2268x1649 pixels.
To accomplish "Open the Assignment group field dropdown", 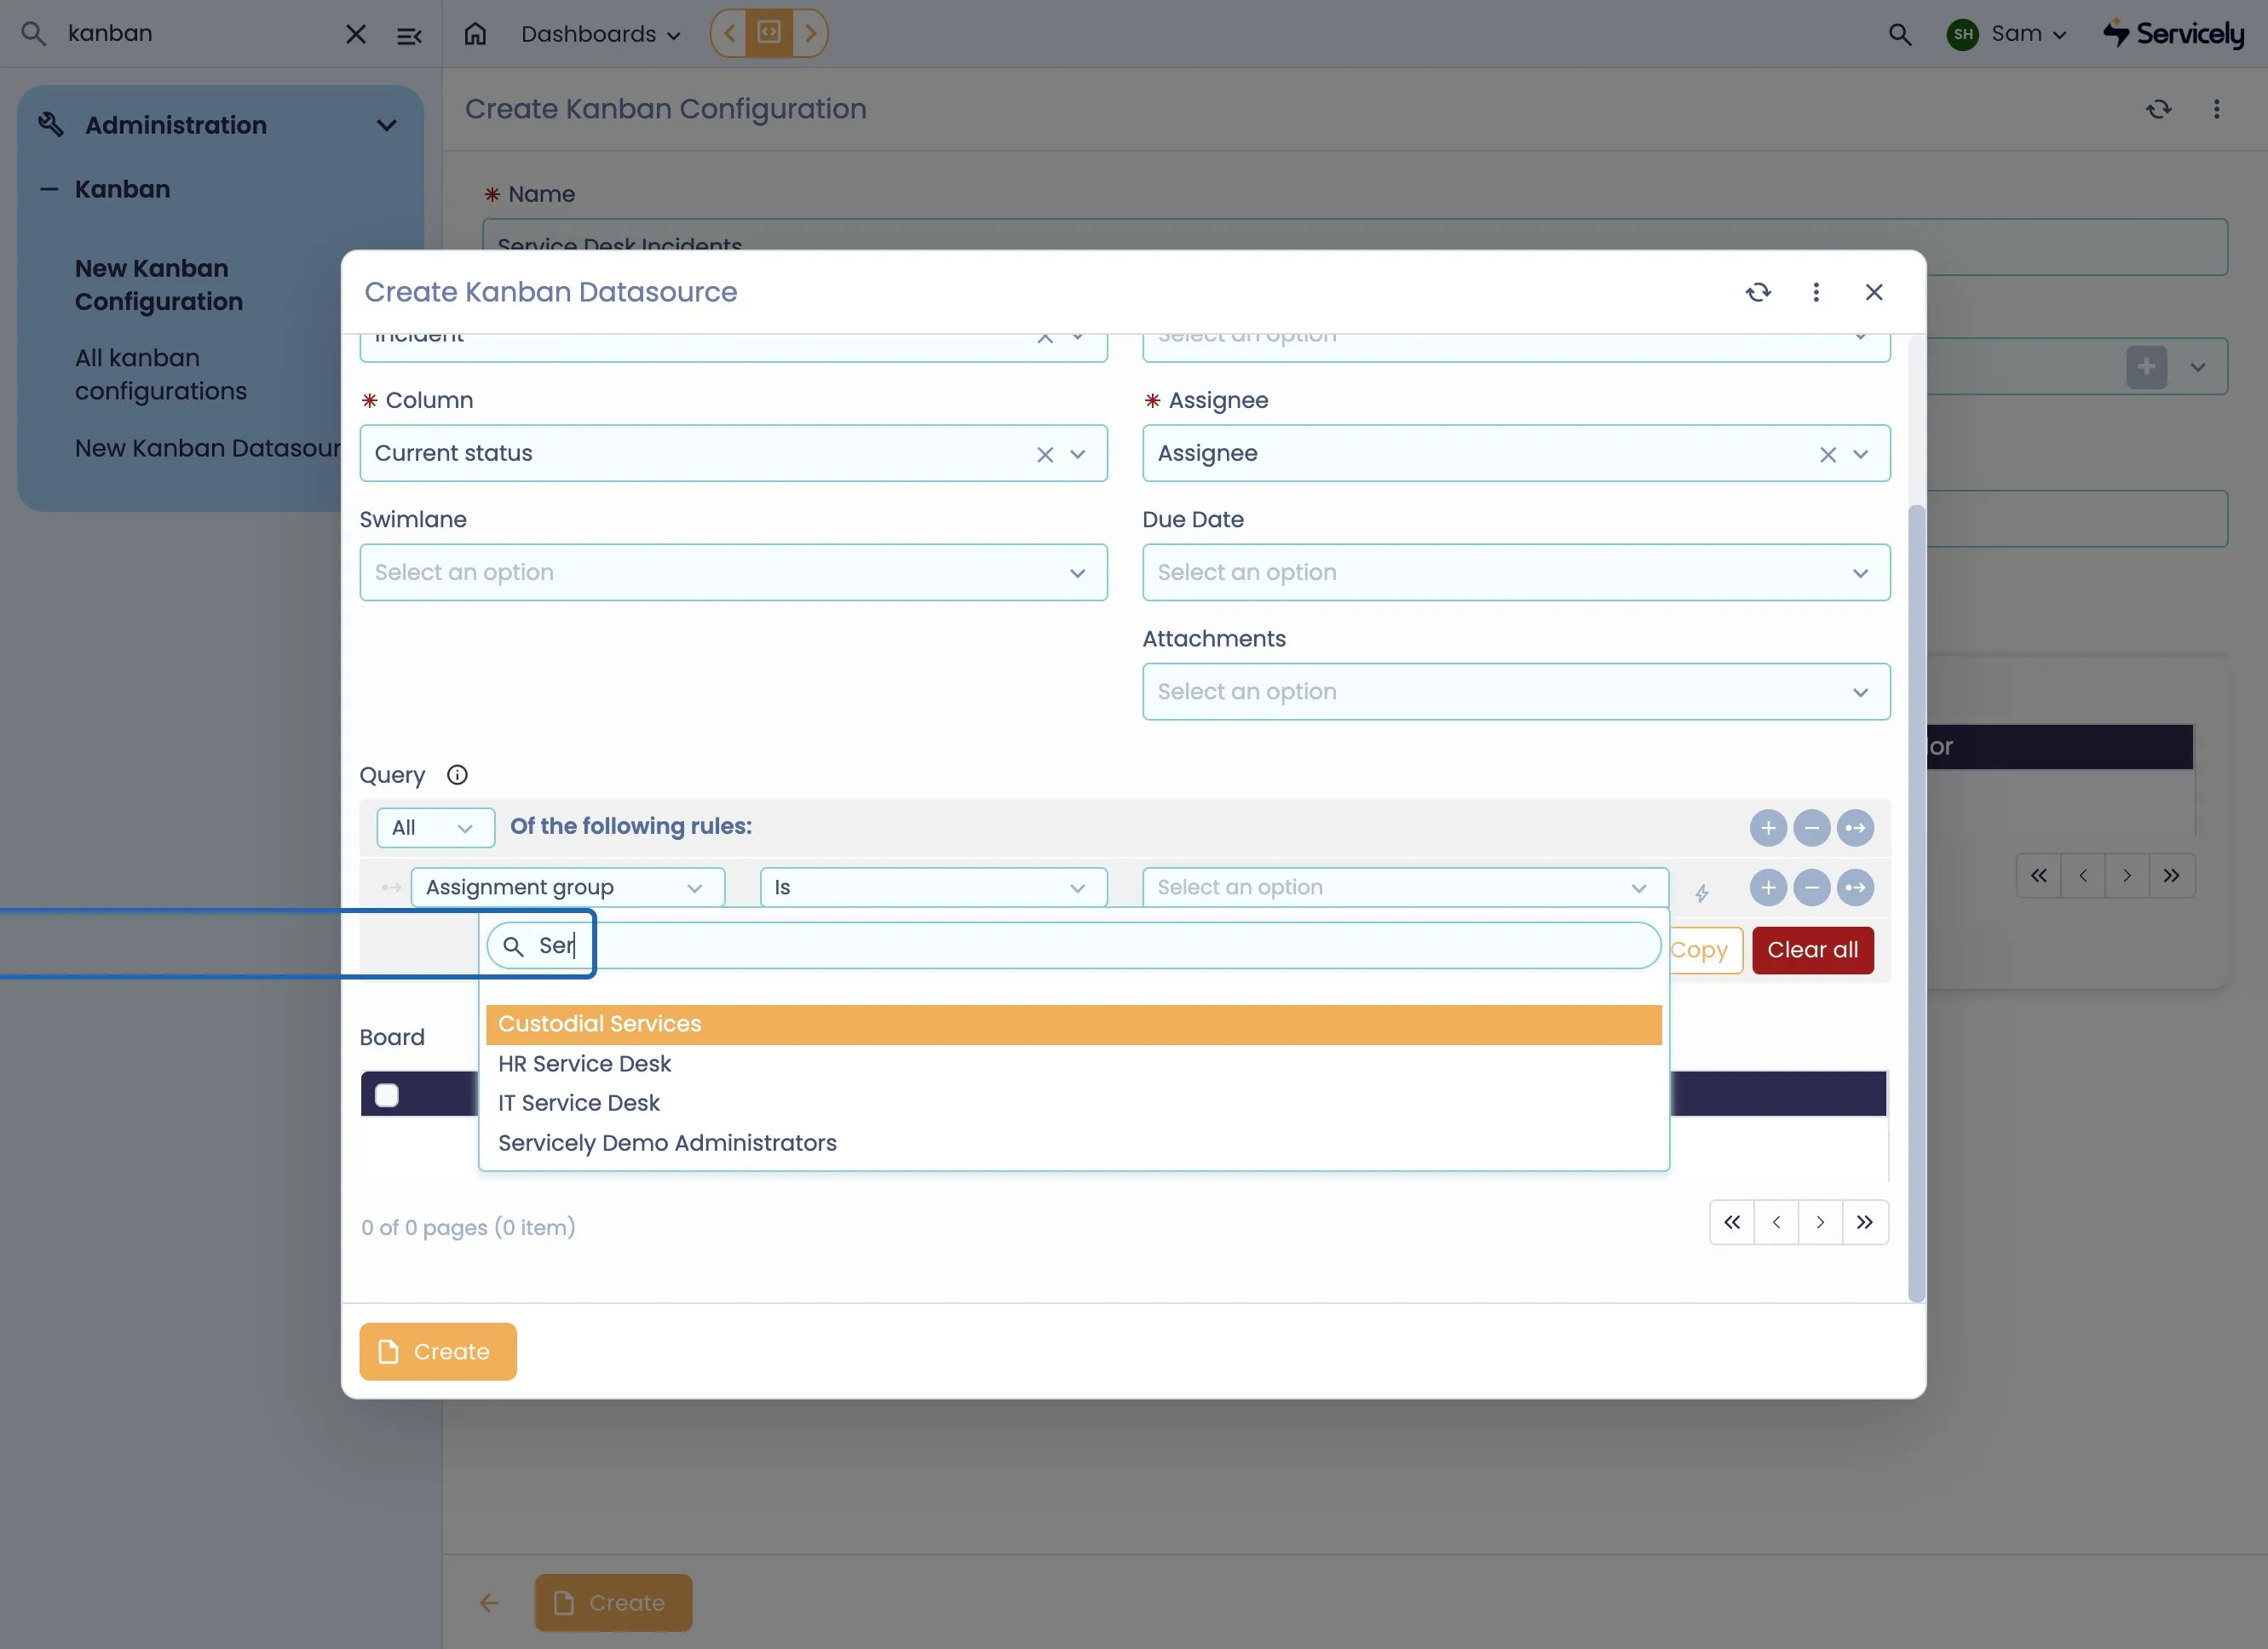I will pyautogui.click(x=567, y=887).
